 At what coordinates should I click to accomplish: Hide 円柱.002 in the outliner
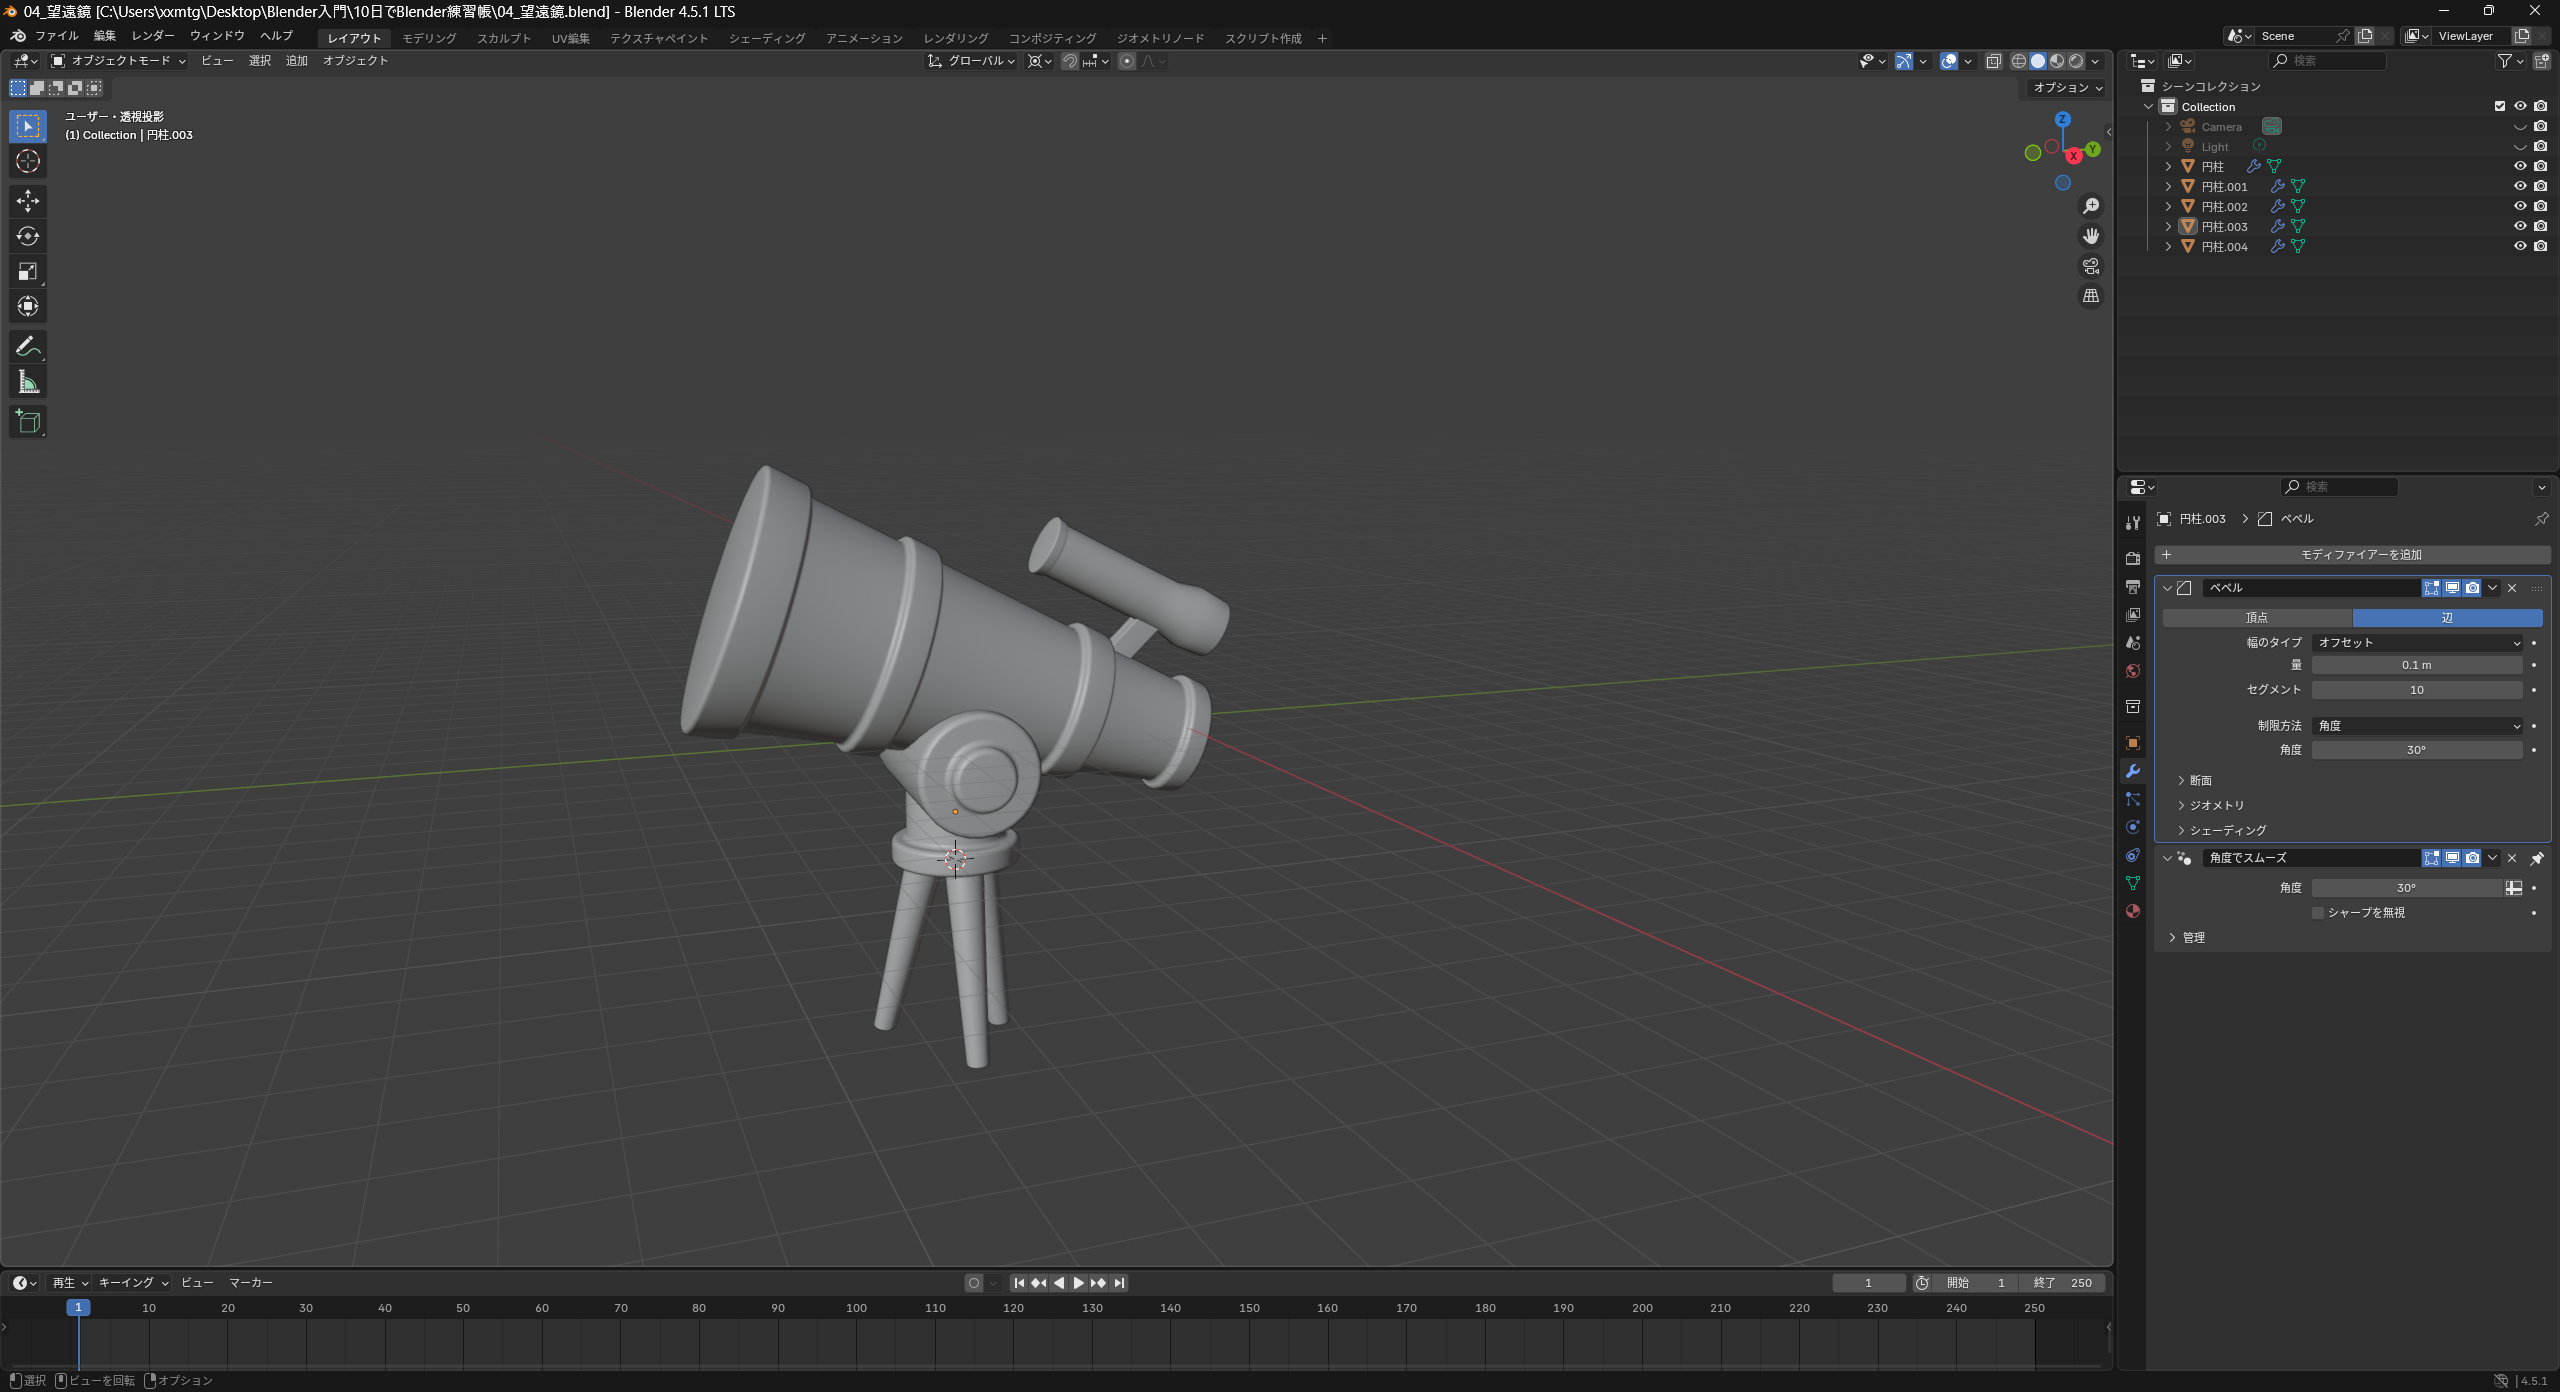point(2520,206)
